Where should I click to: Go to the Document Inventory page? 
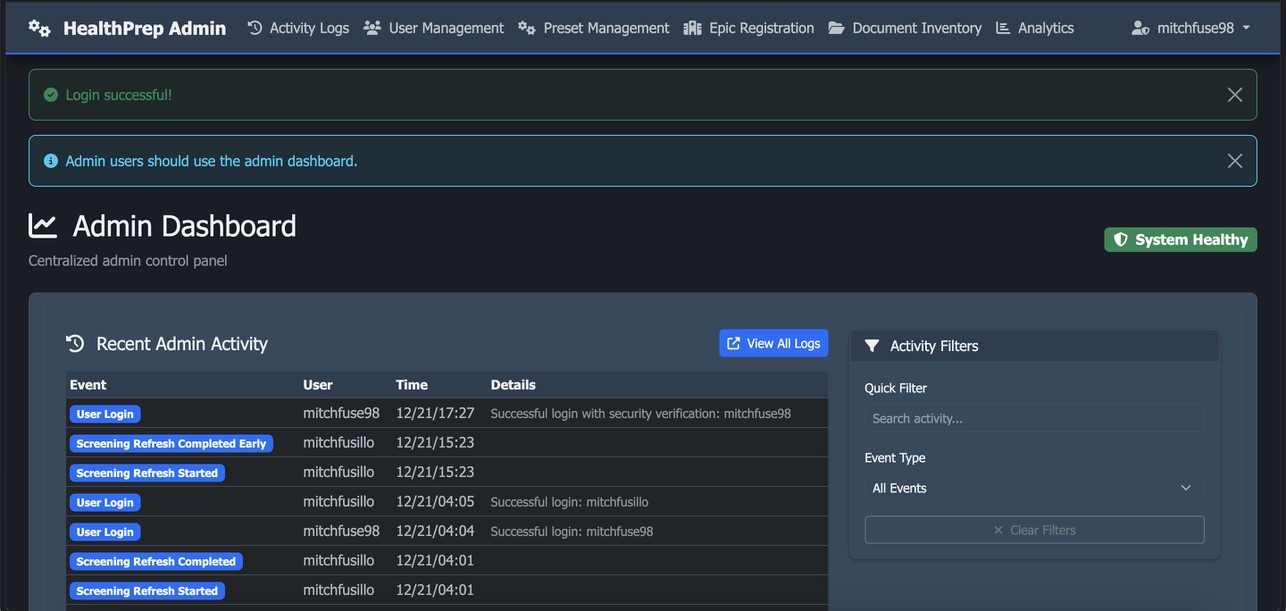(x=916, y=28)
